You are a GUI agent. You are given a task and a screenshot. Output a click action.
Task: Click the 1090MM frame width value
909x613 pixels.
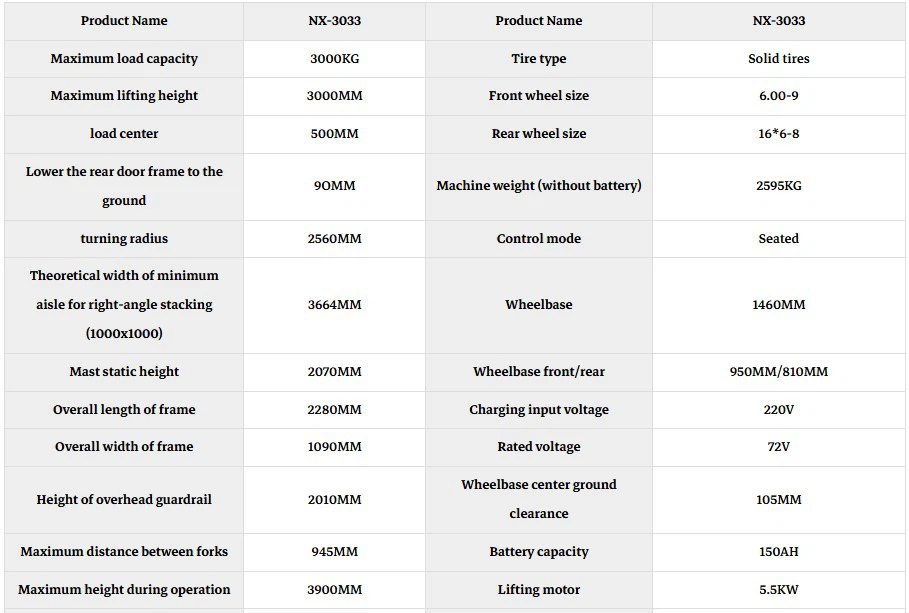click(334, 447)
